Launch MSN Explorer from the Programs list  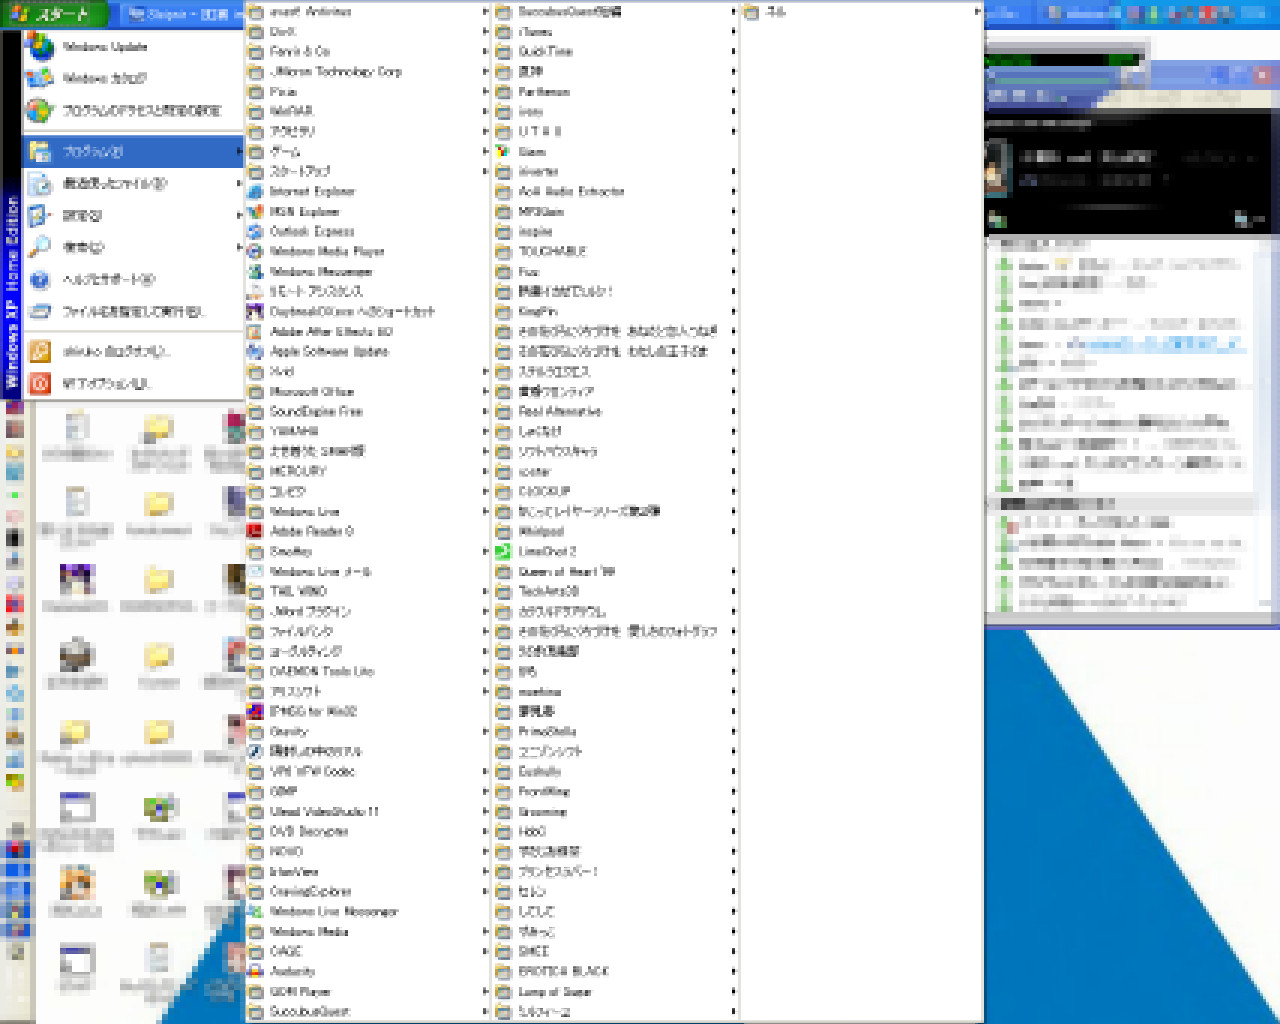click(305, 211)
